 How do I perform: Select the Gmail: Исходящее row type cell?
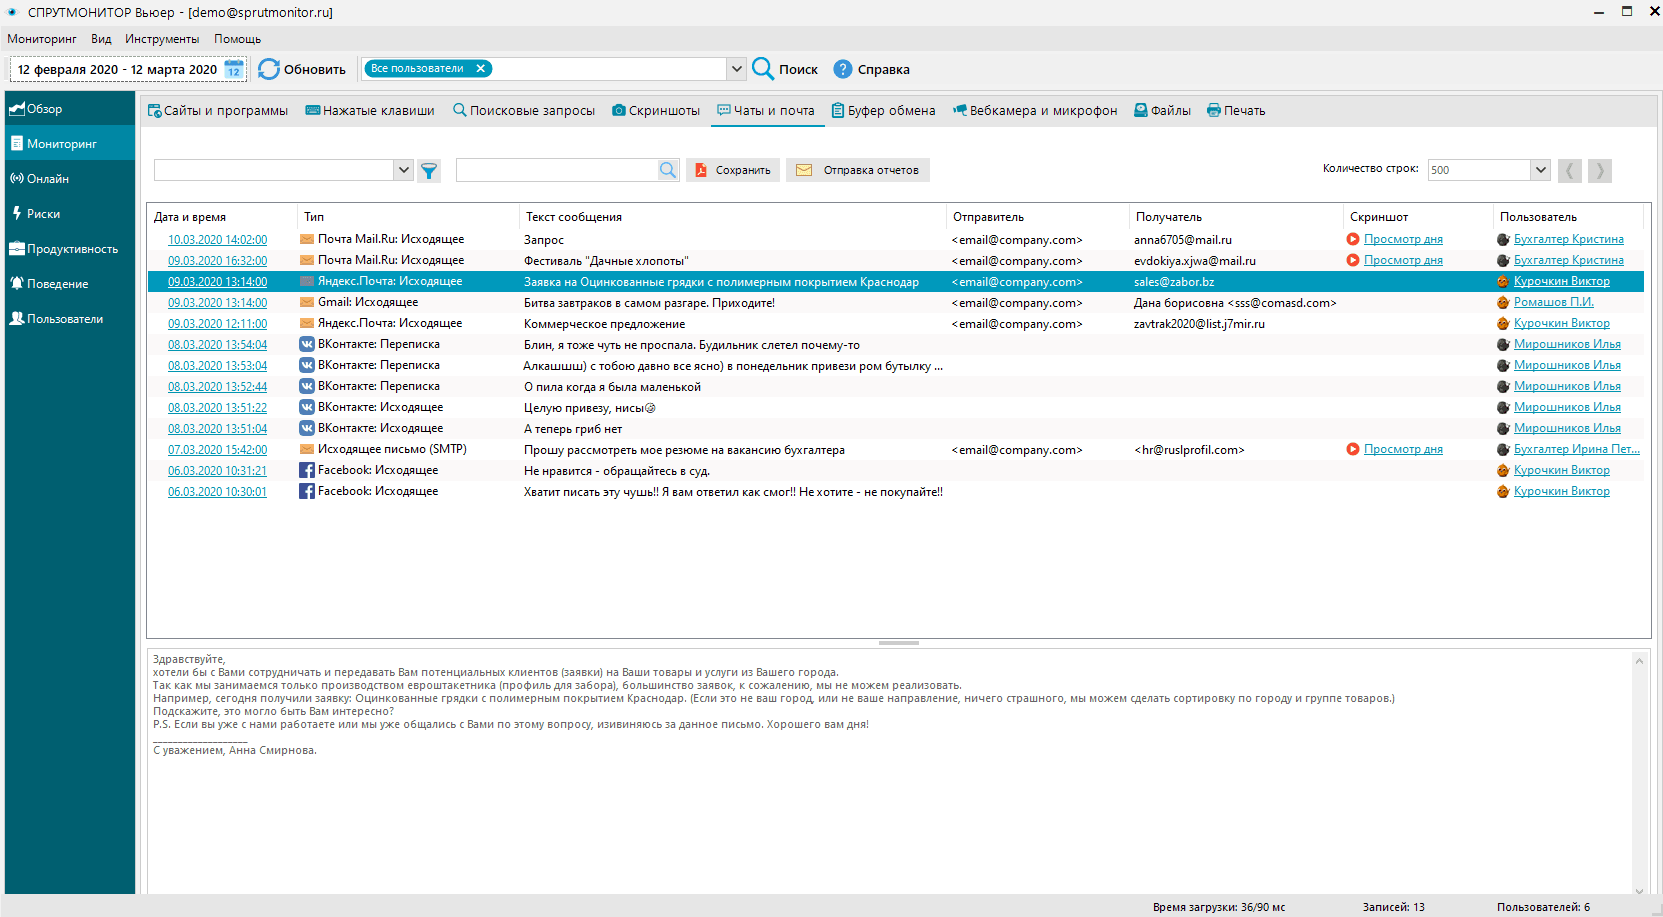point(368,303)
